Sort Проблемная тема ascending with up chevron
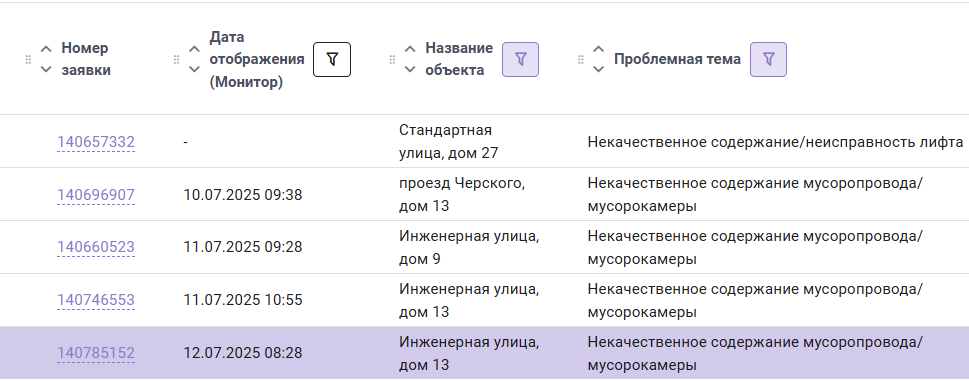This screenshot has width=969, height=381. 598,49
